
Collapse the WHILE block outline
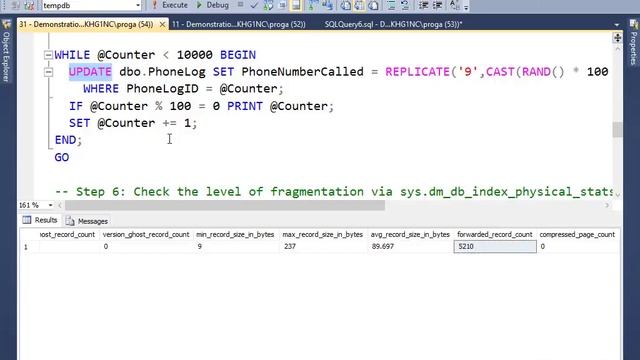(x=48, y=55)
